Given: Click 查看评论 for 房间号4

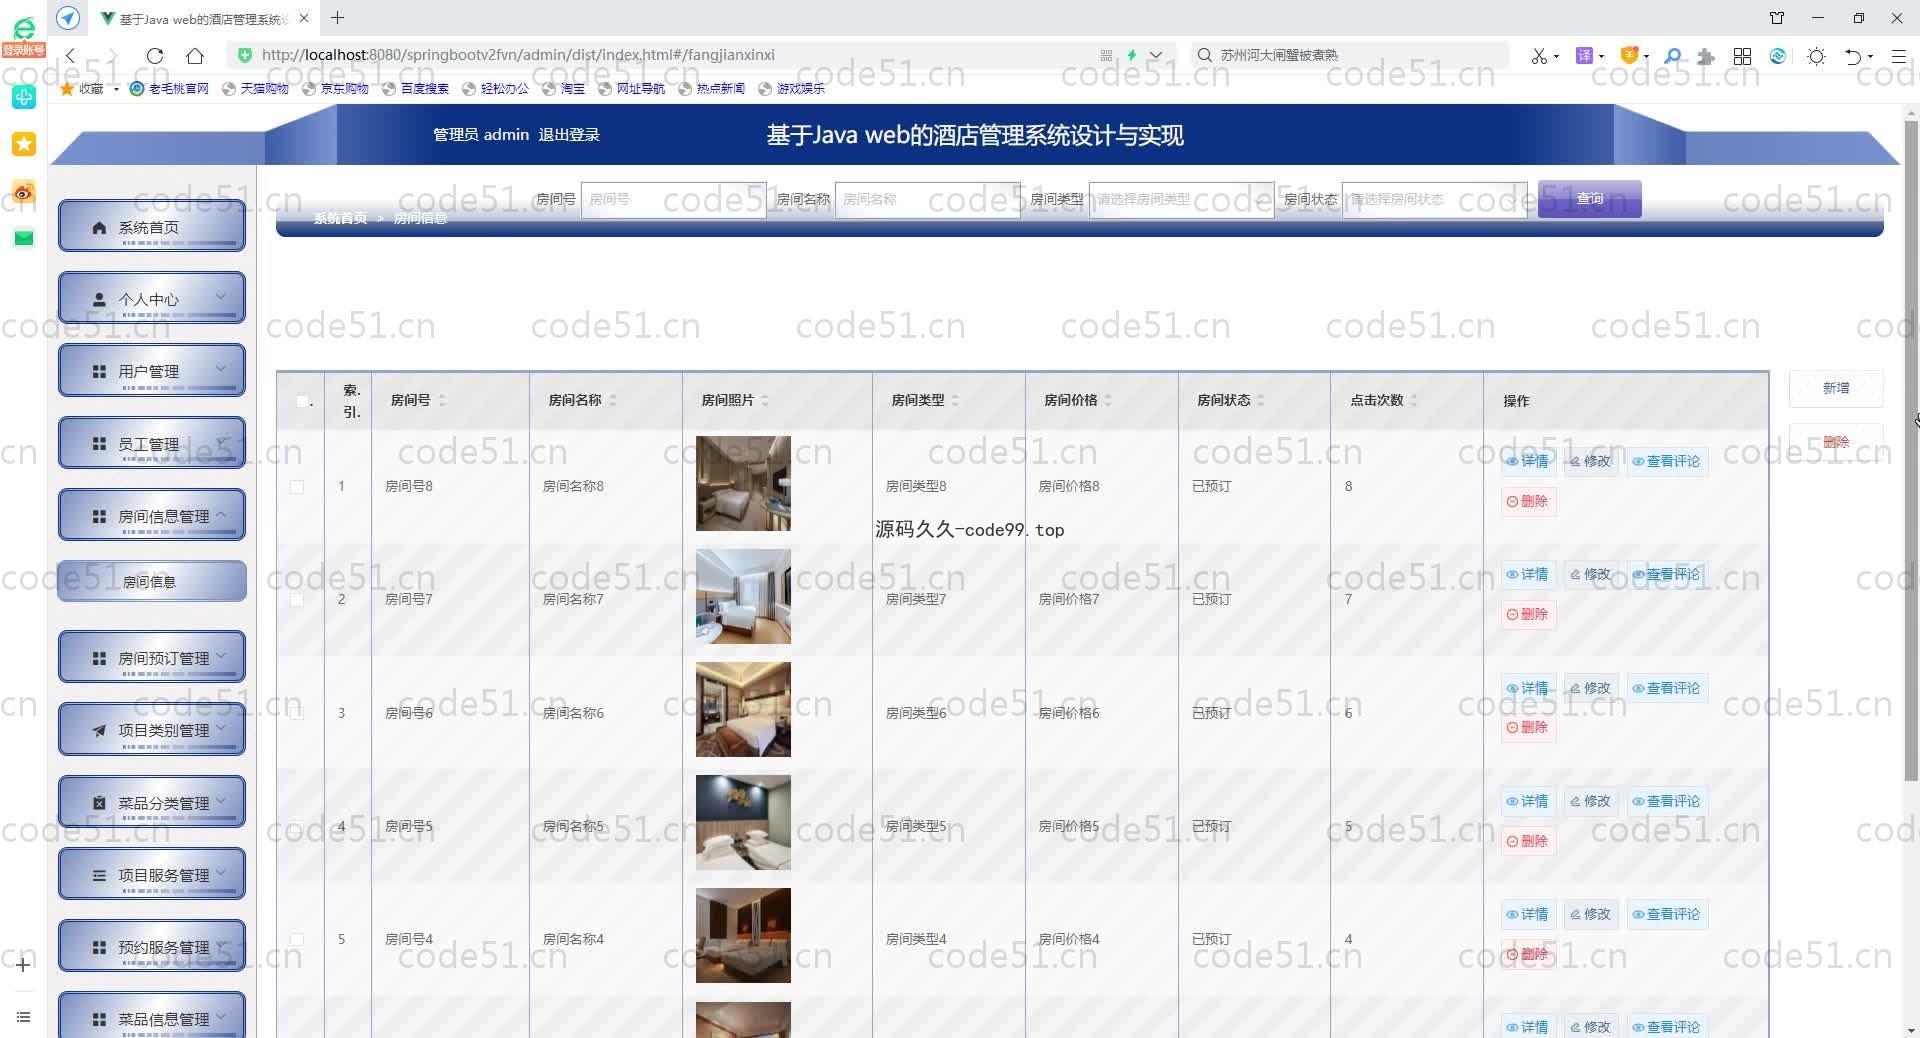Looking at the screenshot, I should [x=1666, y=914].
